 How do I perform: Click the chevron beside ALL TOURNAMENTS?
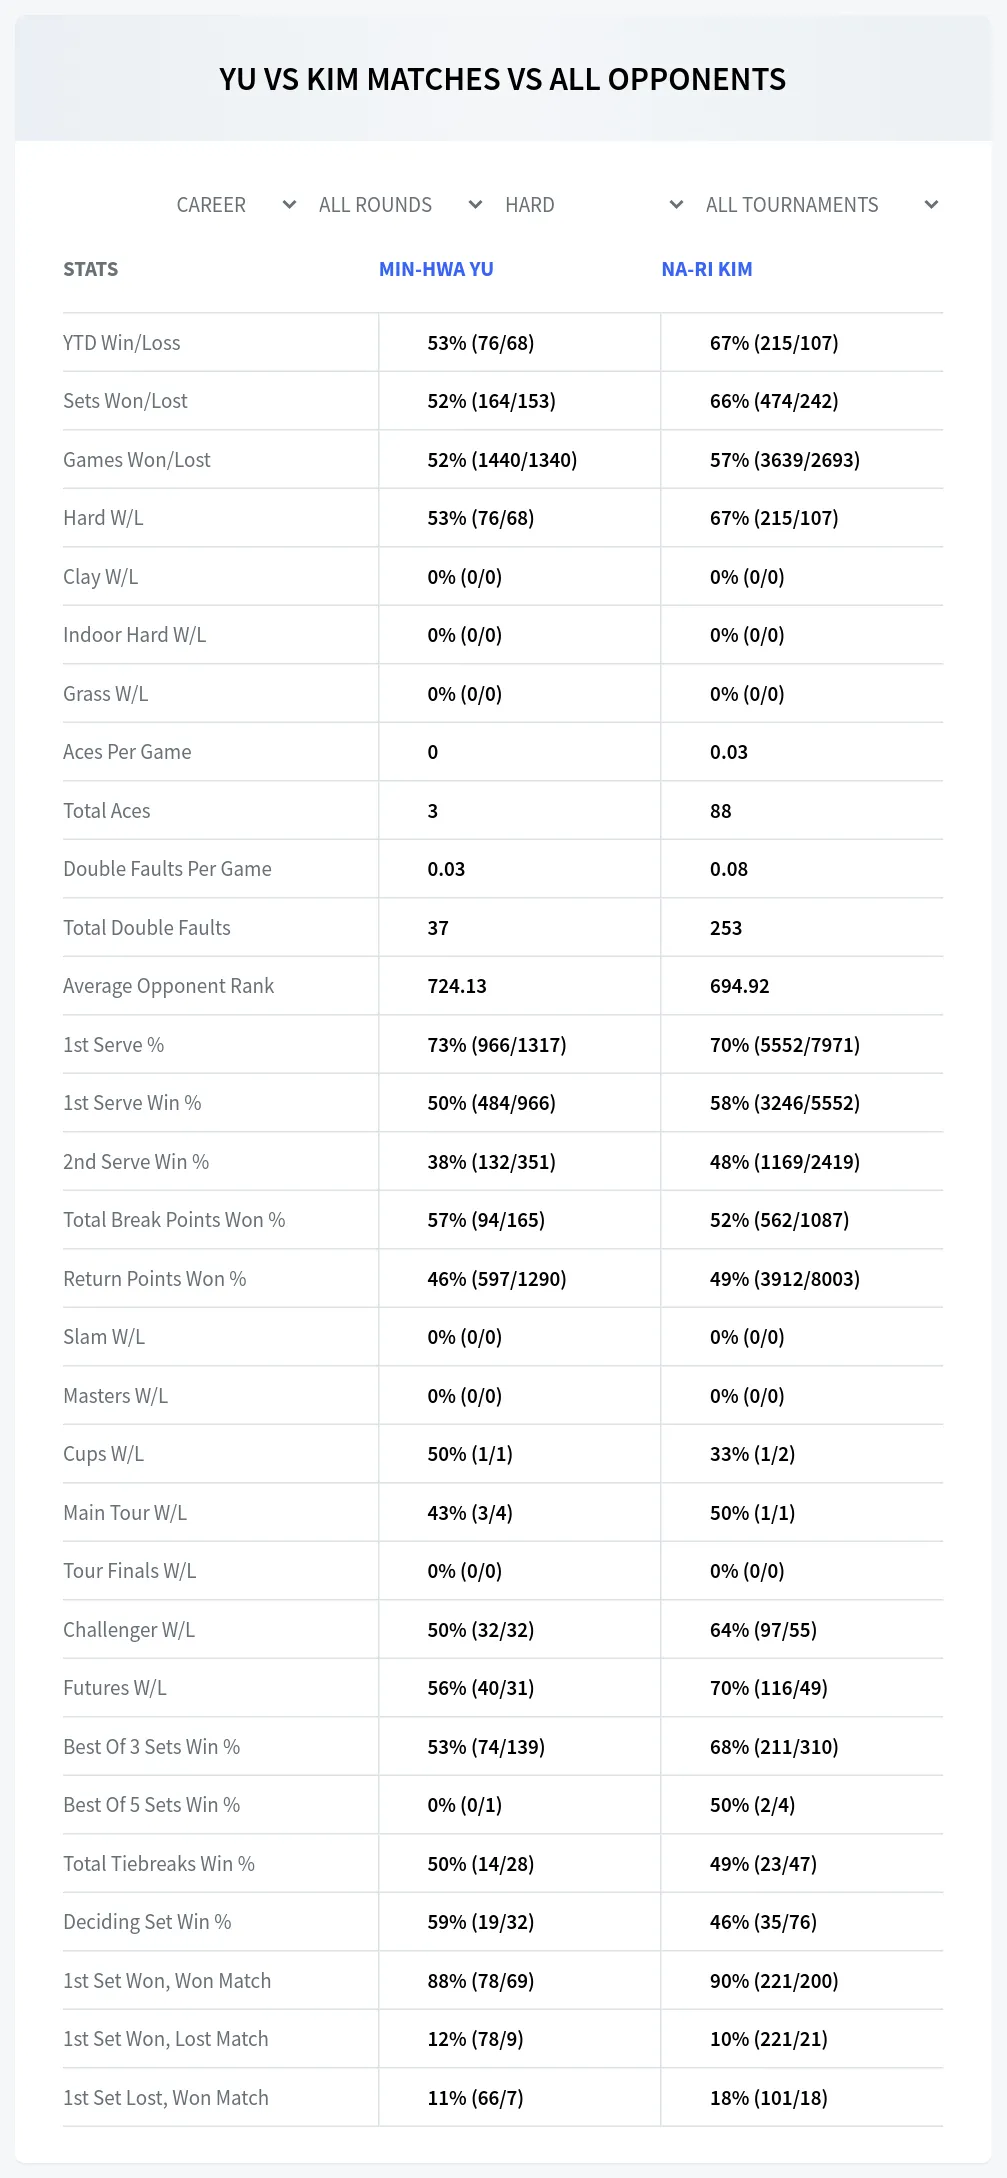pos(931,205)
